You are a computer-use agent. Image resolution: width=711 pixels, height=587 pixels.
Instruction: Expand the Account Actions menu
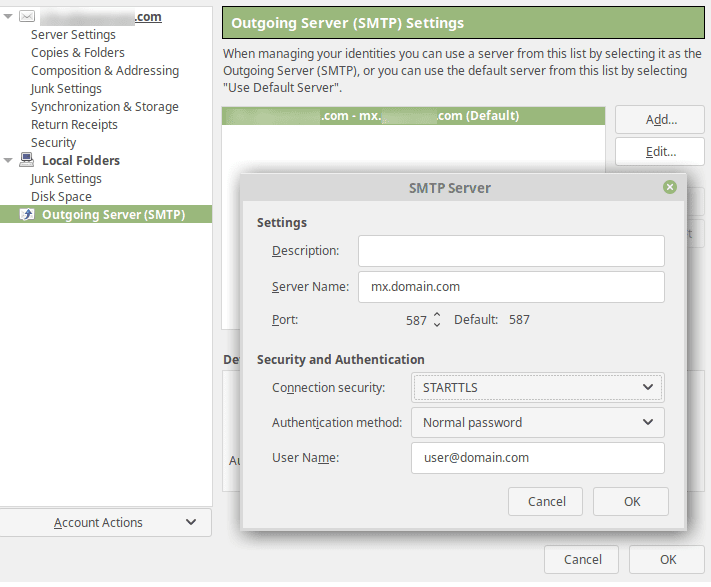[106, 522]
